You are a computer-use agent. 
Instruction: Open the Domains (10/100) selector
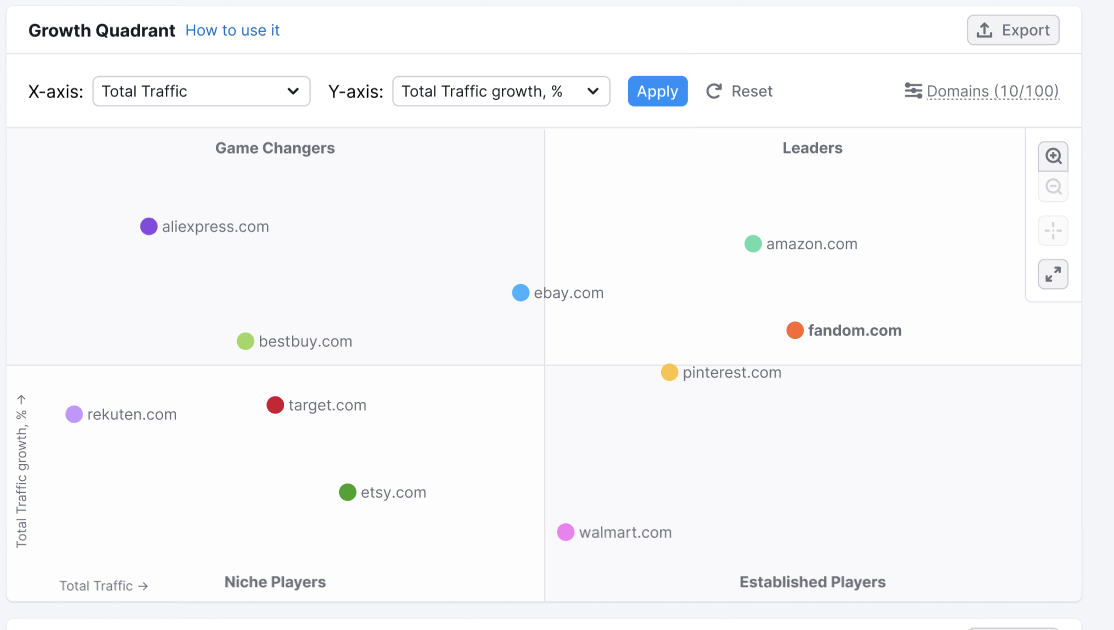[x=992, y=91]
